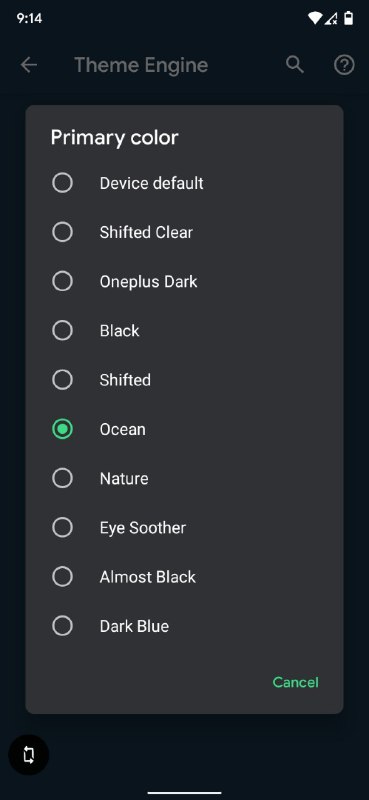
Task: Check the Wi-Fi status icon
Action: (x=315, y=19)
